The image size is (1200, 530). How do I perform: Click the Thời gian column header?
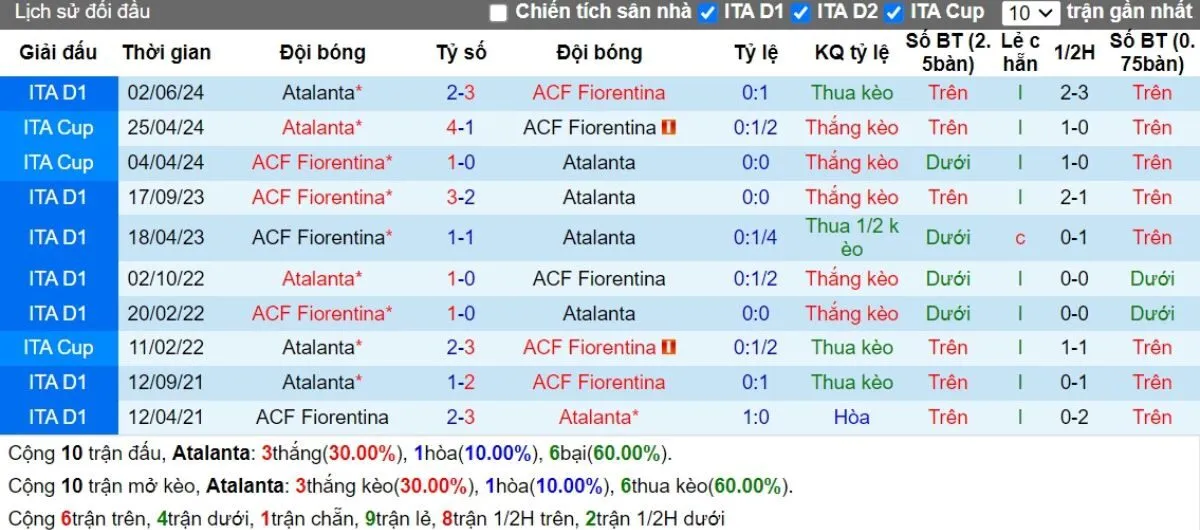166,53
